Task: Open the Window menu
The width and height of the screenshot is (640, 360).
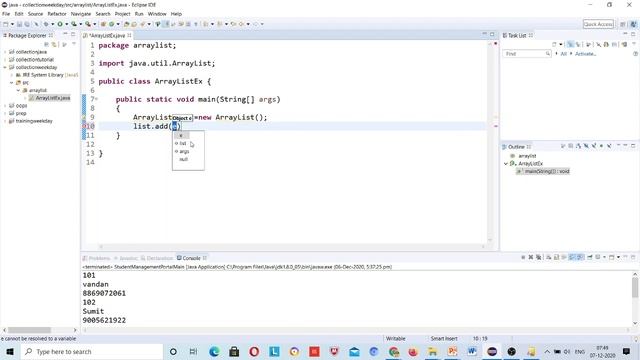Action: (157, 14)
